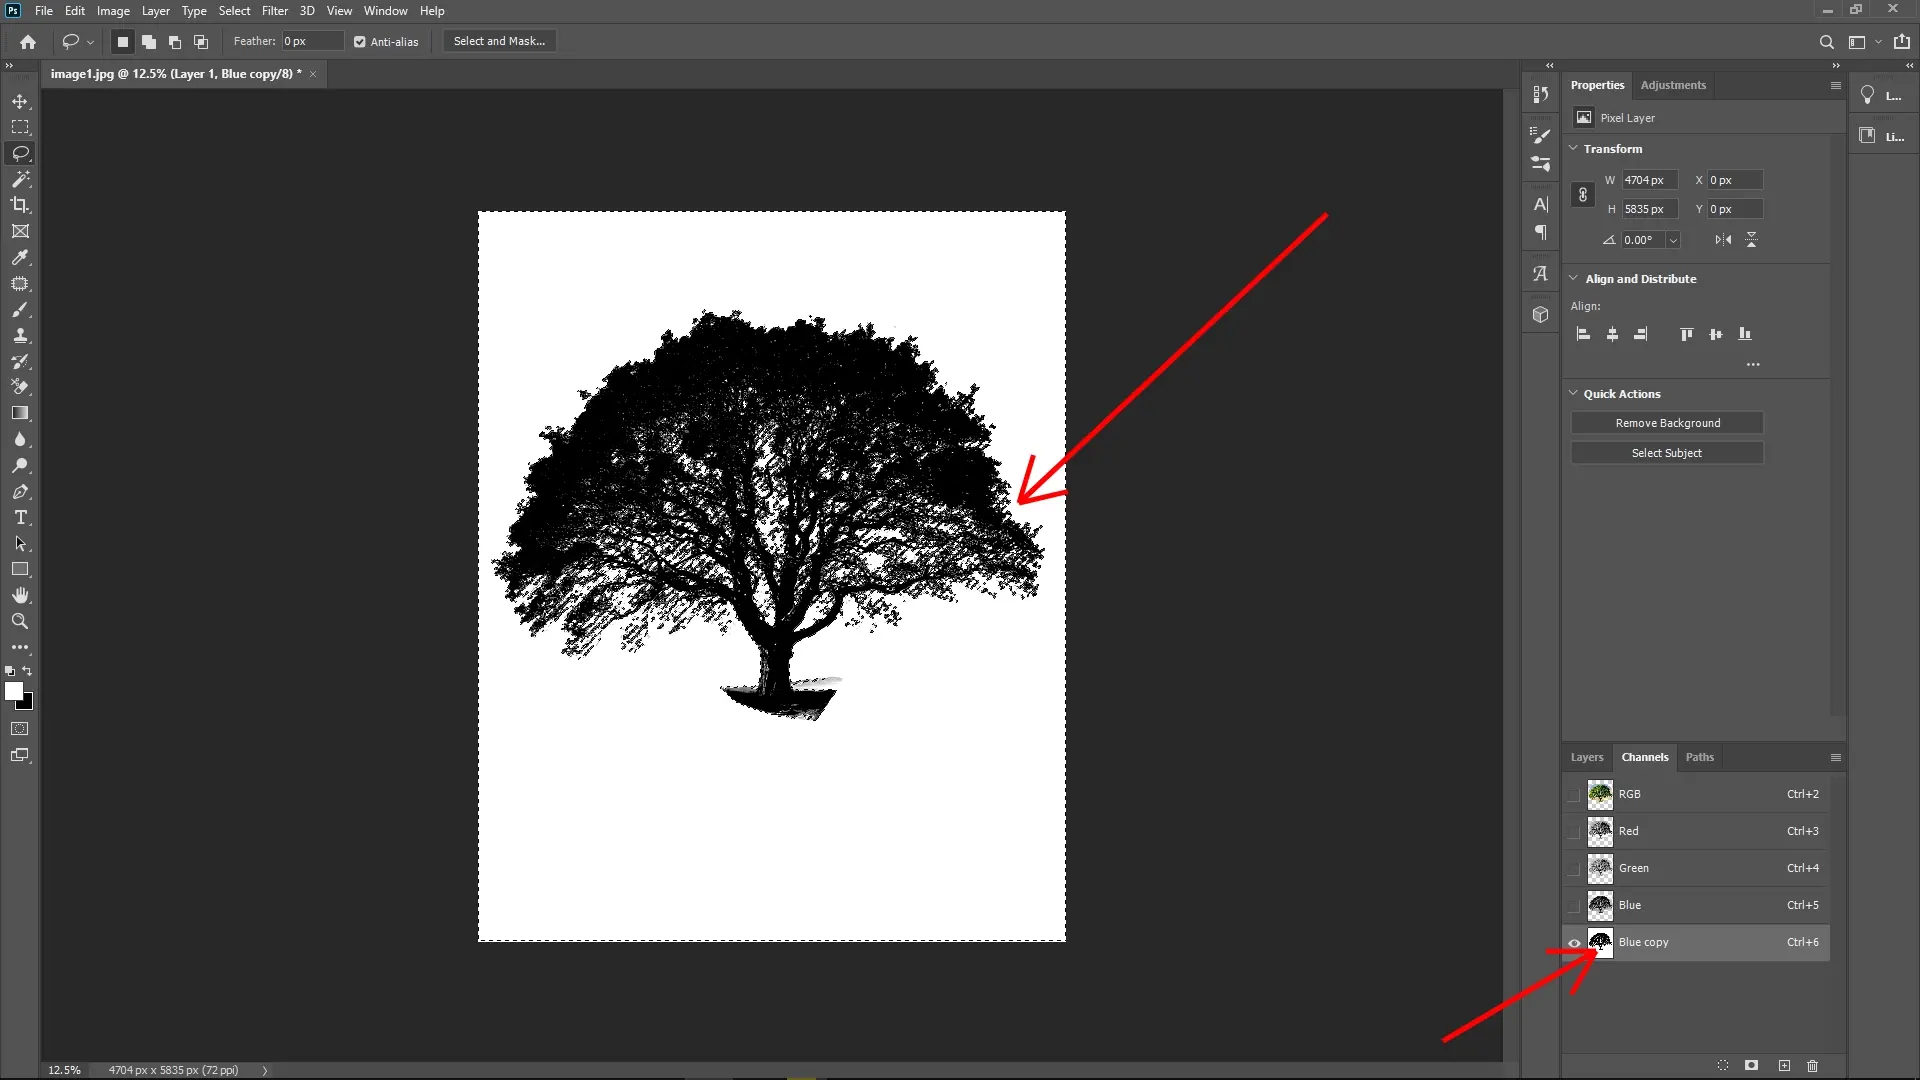Image resolution: width=1920 pixels, height=1080 pixels.
Task: Toggle visibility of the Blue copy channel
Action: [x=1573, y=943]
